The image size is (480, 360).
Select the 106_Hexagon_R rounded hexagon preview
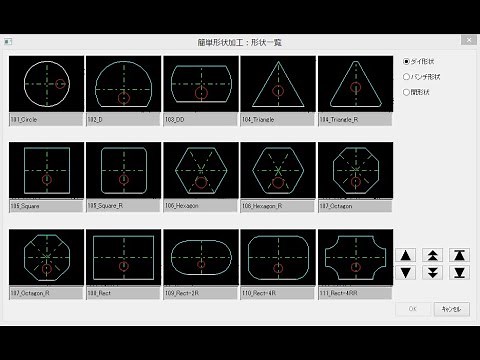tap(278, 170)
